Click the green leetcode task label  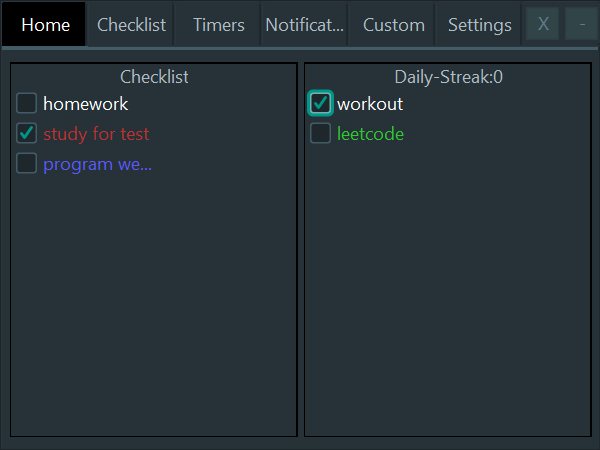point(370,134)
